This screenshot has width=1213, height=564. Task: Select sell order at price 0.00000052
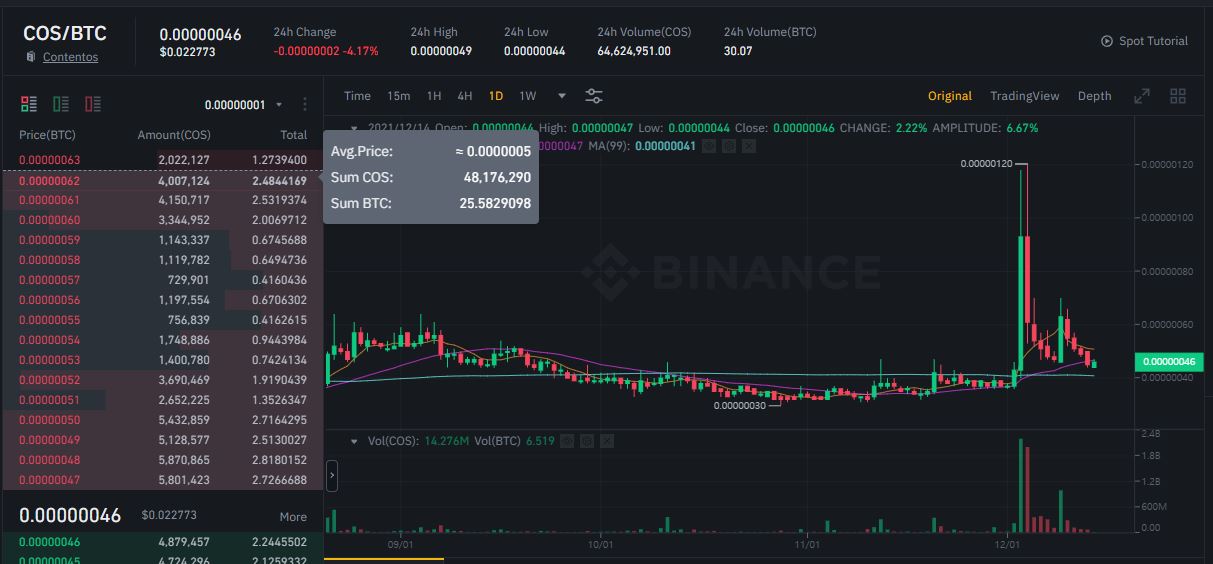pos(162,380)
